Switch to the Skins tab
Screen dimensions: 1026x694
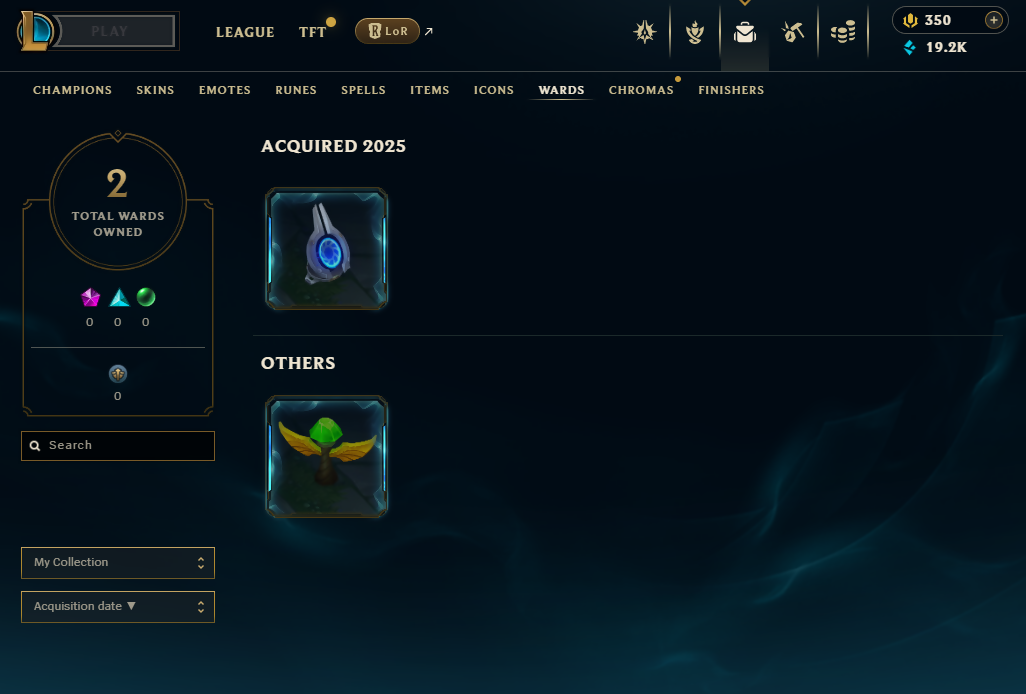click(155, 90)
